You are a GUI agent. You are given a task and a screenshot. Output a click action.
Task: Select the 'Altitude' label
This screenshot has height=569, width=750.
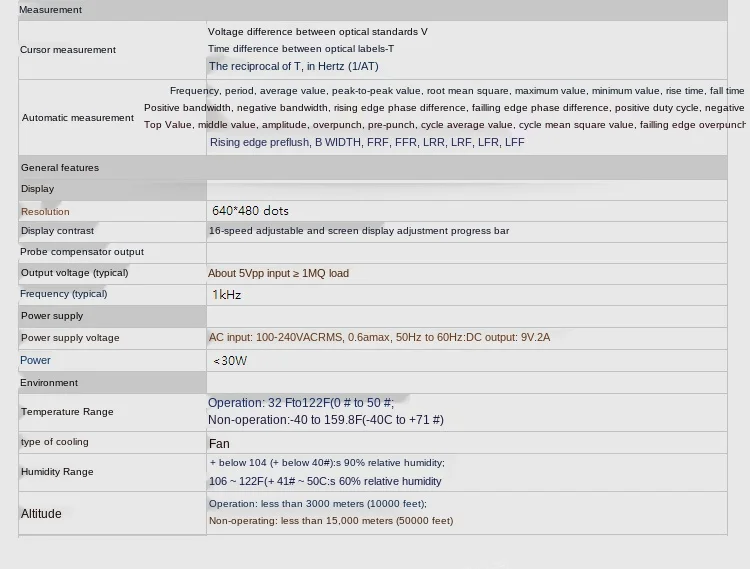coord(41,514)
